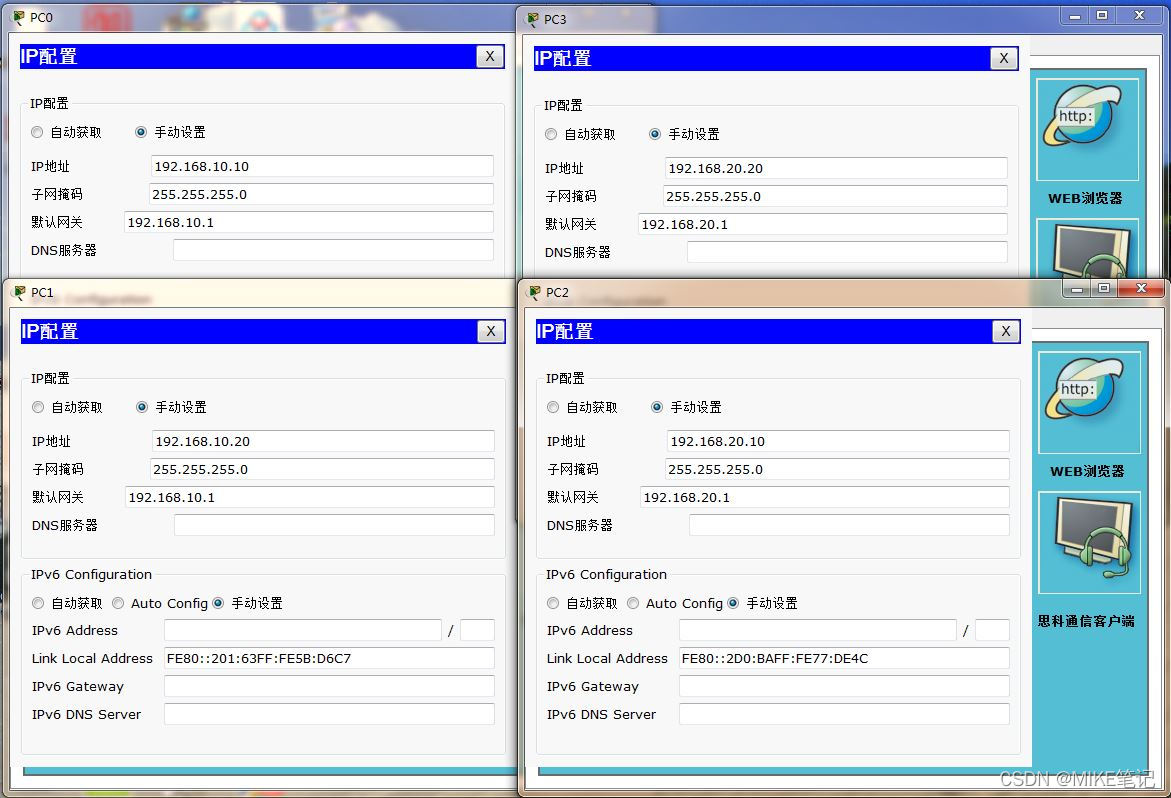Click PC2 window title icon
The width and height of the screenshot is (1171, 798).
coord(535,292)
